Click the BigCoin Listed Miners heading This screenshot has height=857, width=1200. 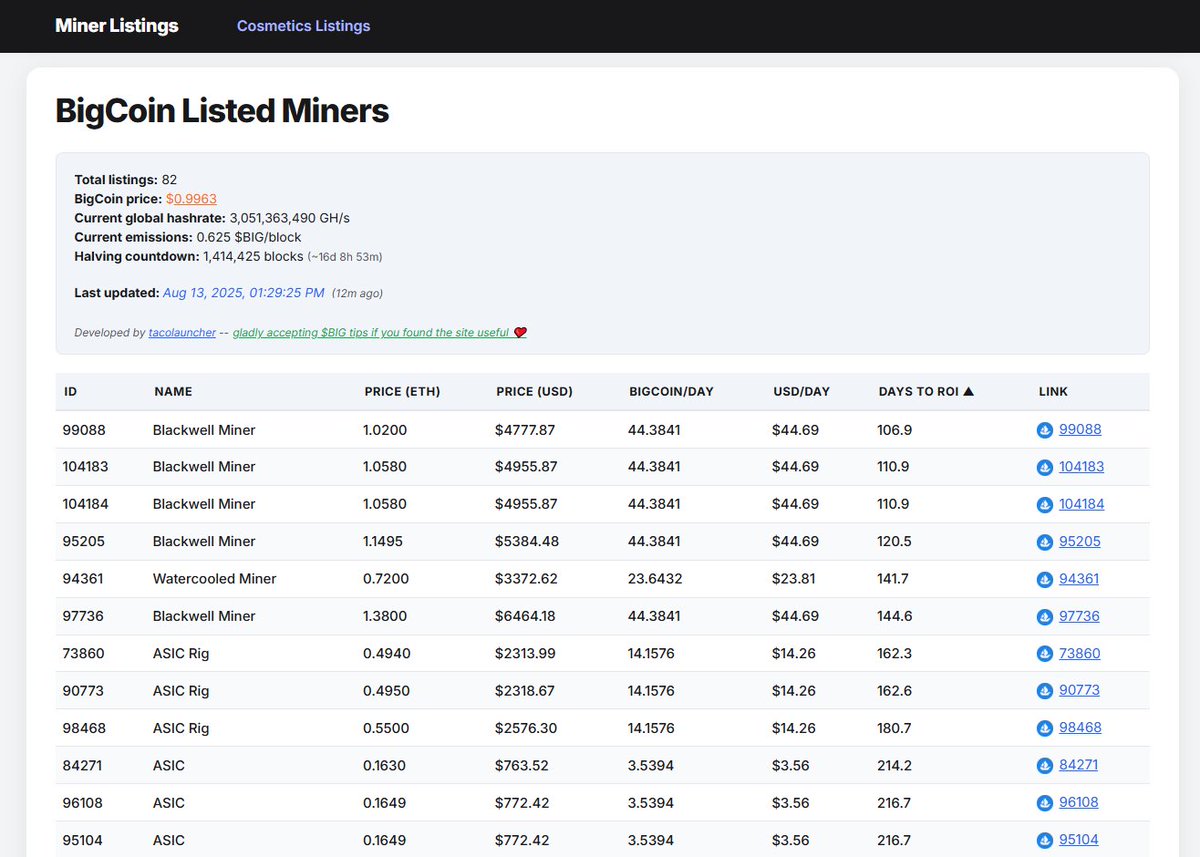(222, 110)
